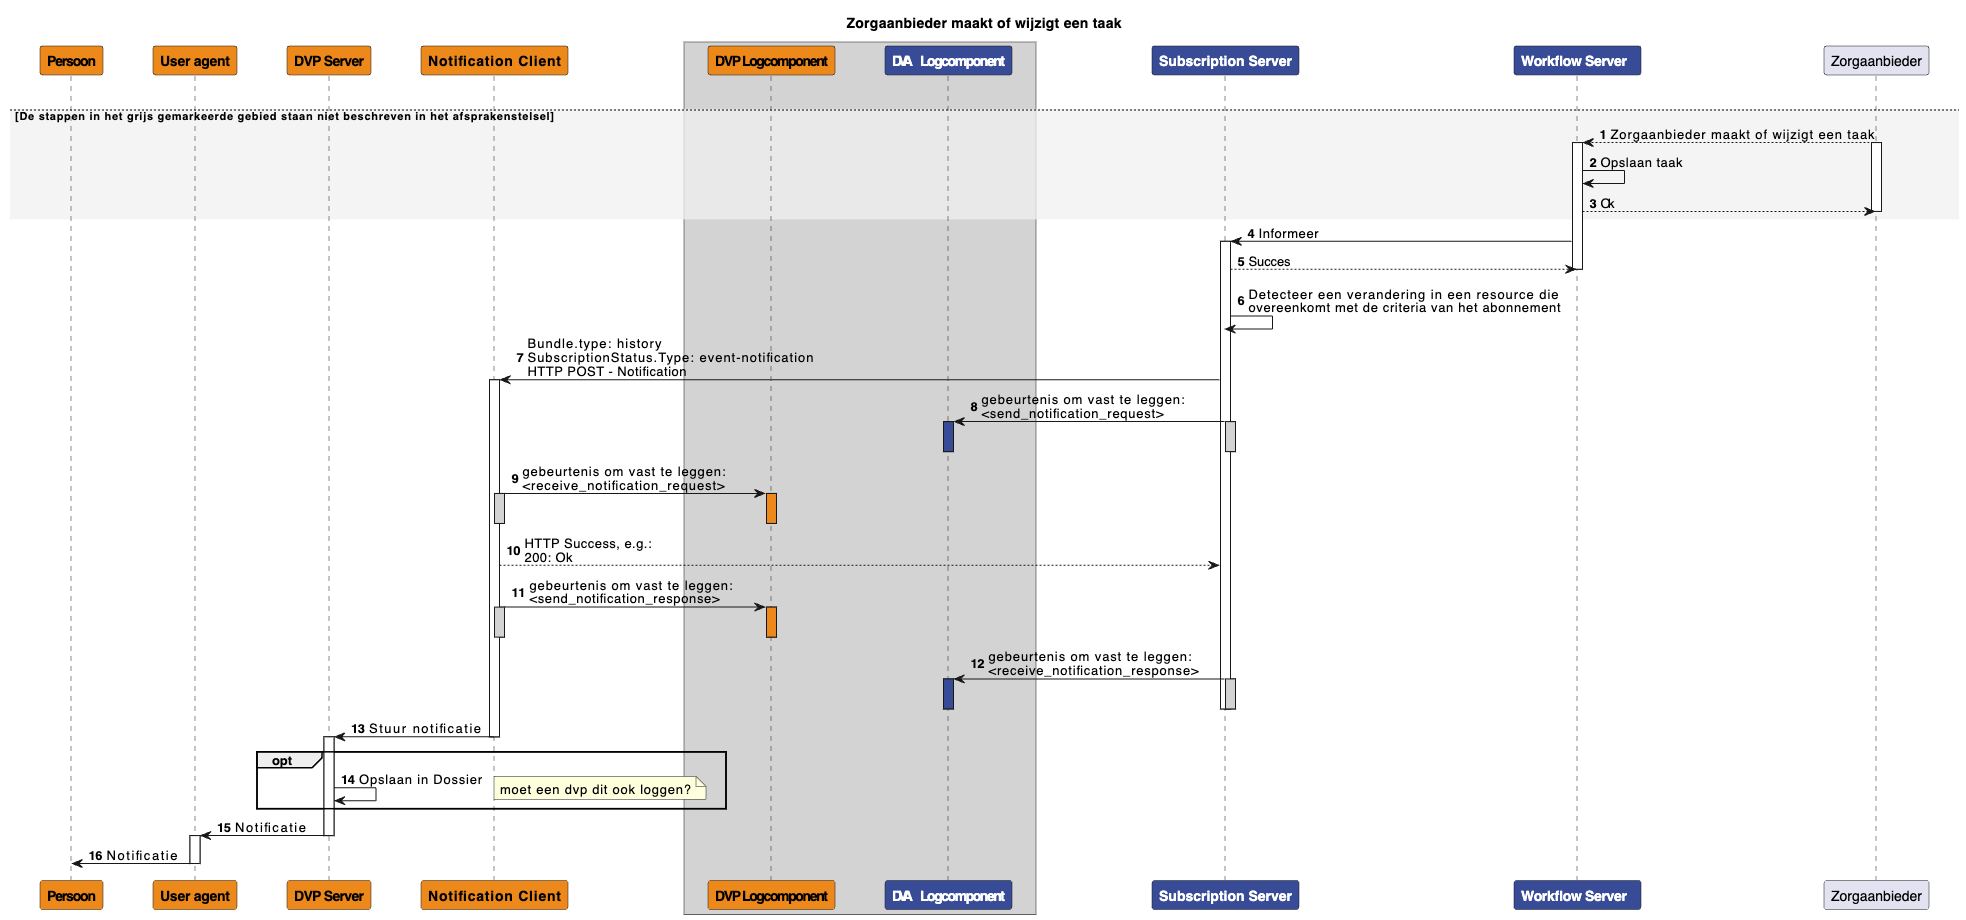Click message 7 'HTTP POST - Notification' label
Screen dimensions: 1966x920
[x=607, y=372]
